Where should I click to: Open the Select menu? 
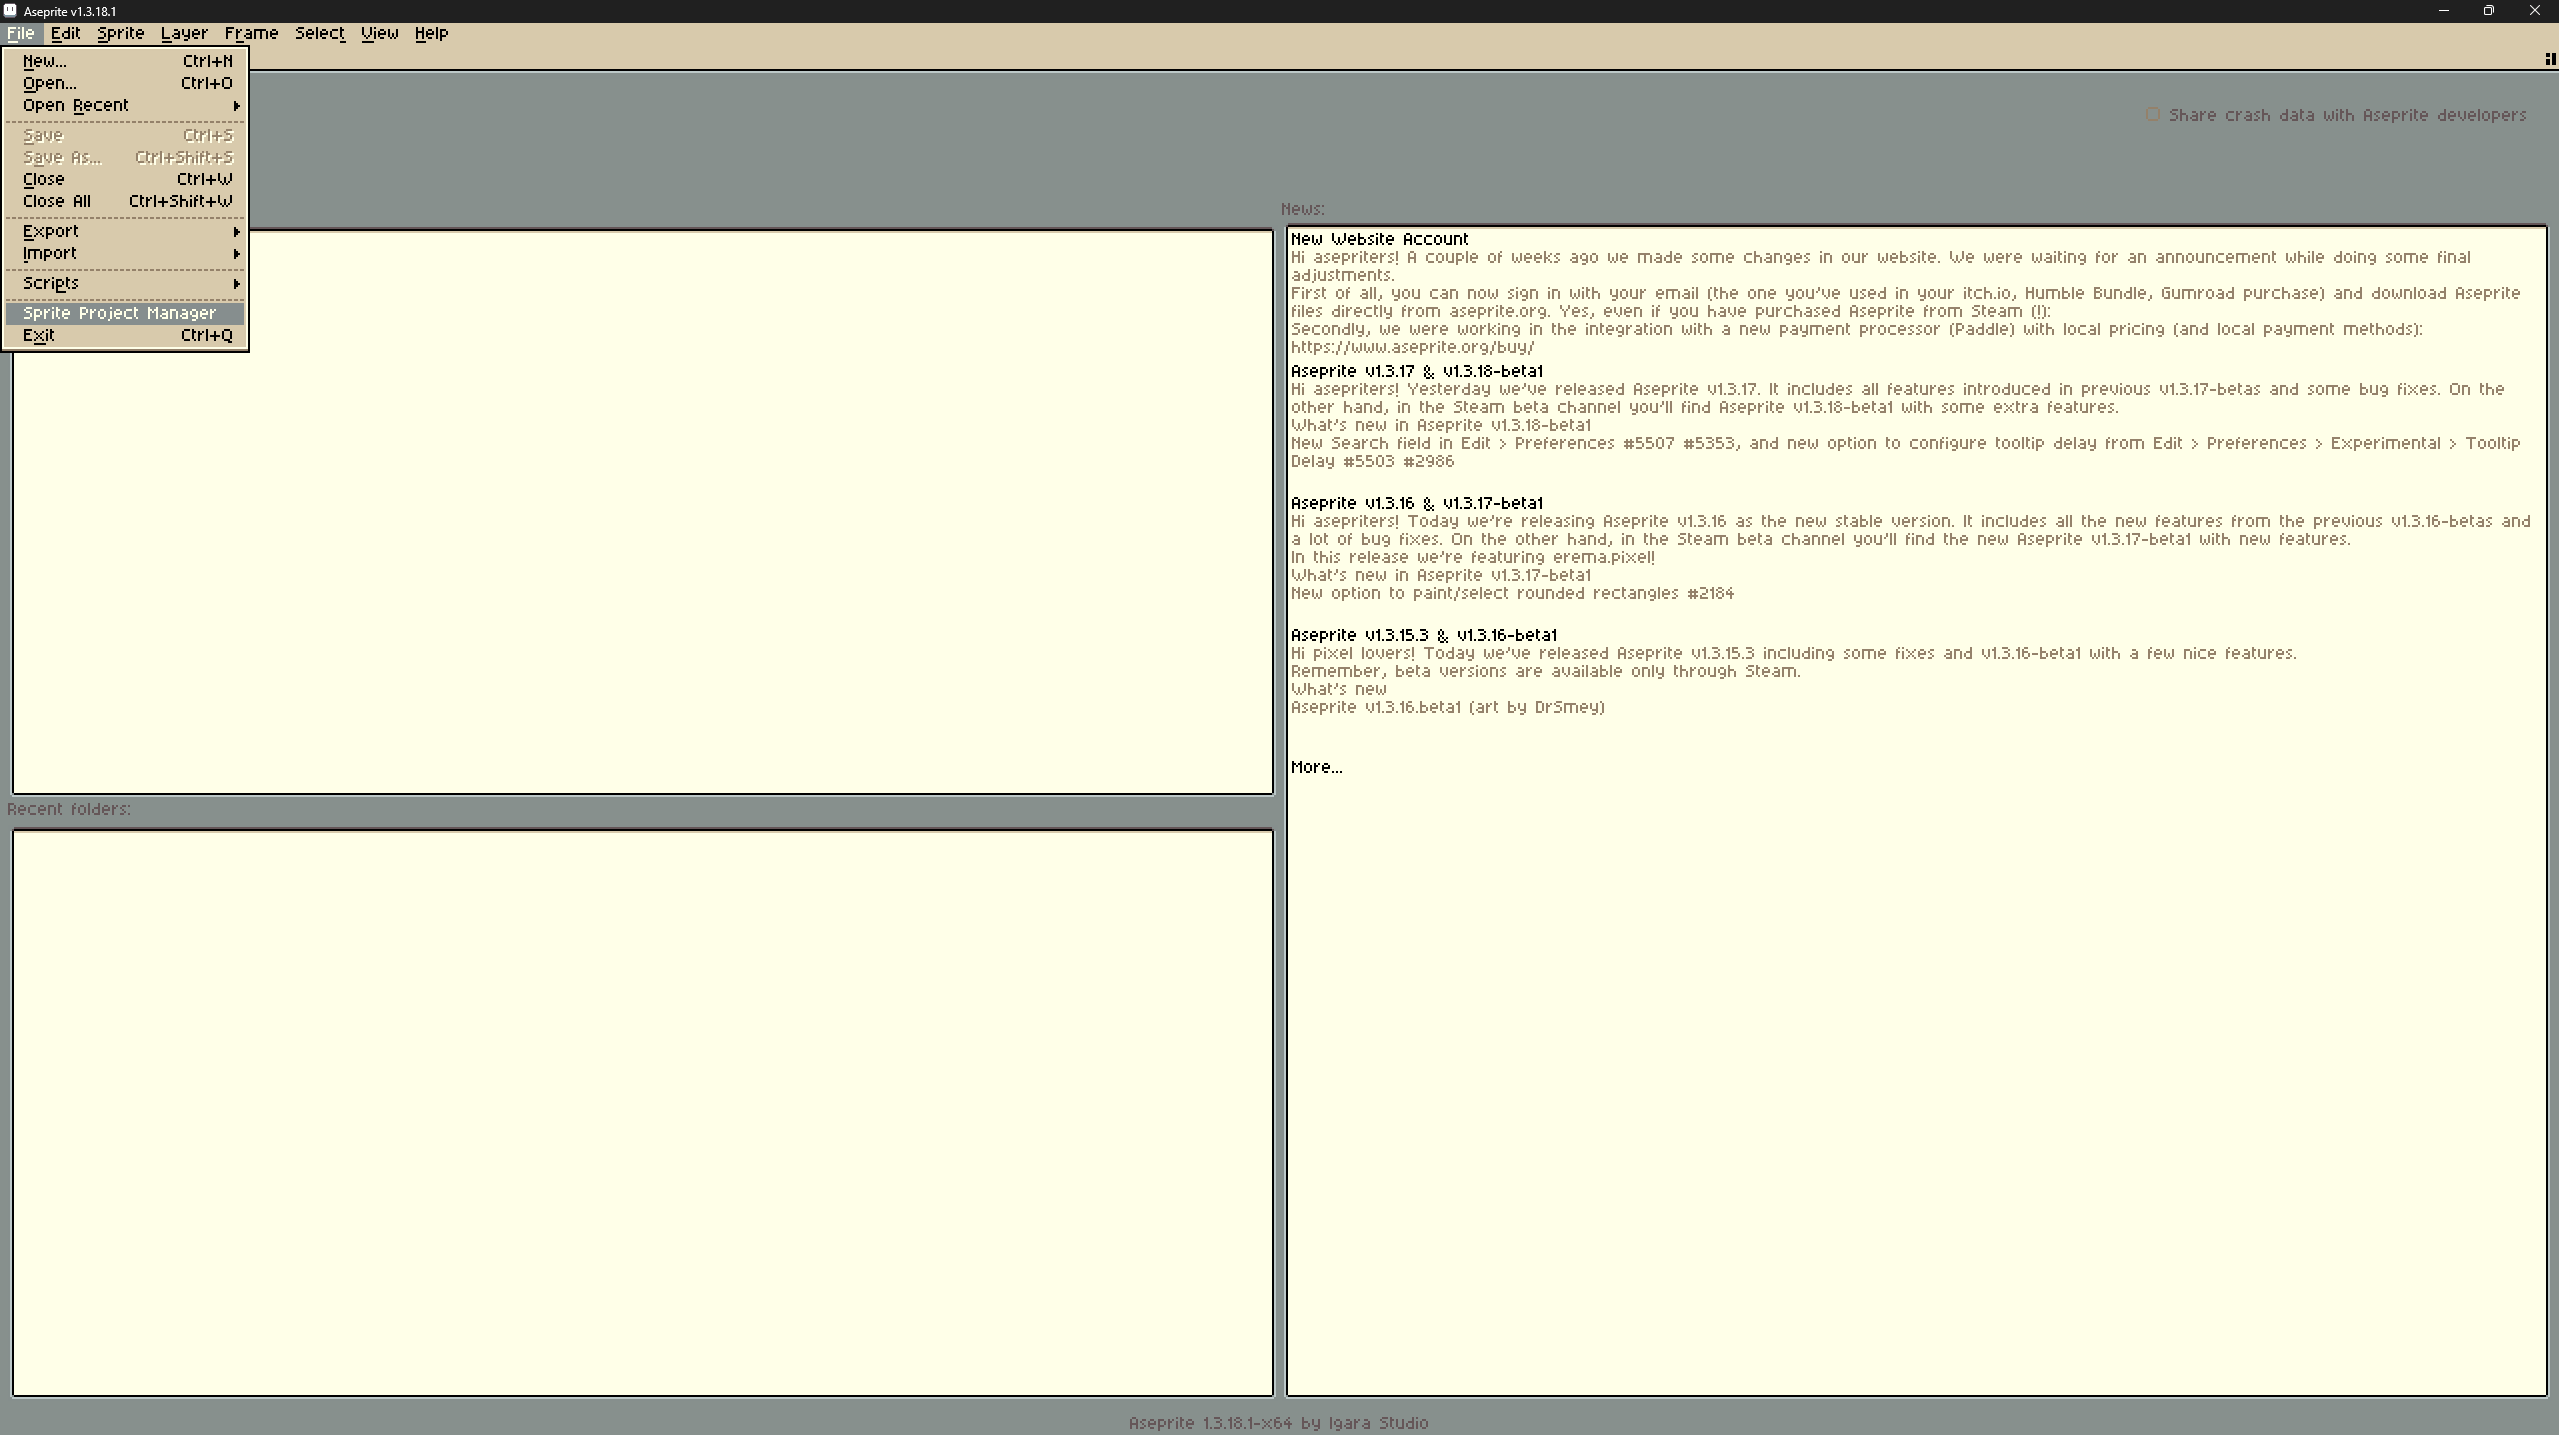point(319,33)
